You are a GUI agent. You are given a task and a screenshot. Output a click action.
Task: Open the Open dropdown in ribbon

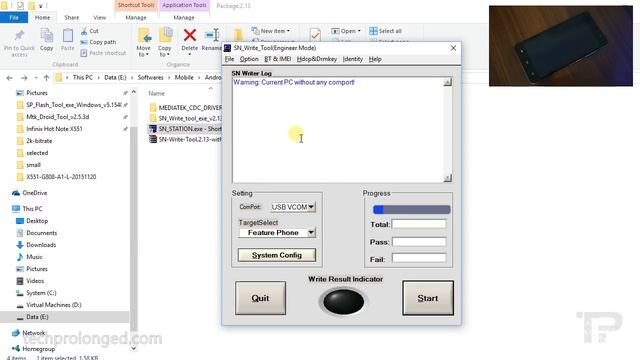coord(346,31)
